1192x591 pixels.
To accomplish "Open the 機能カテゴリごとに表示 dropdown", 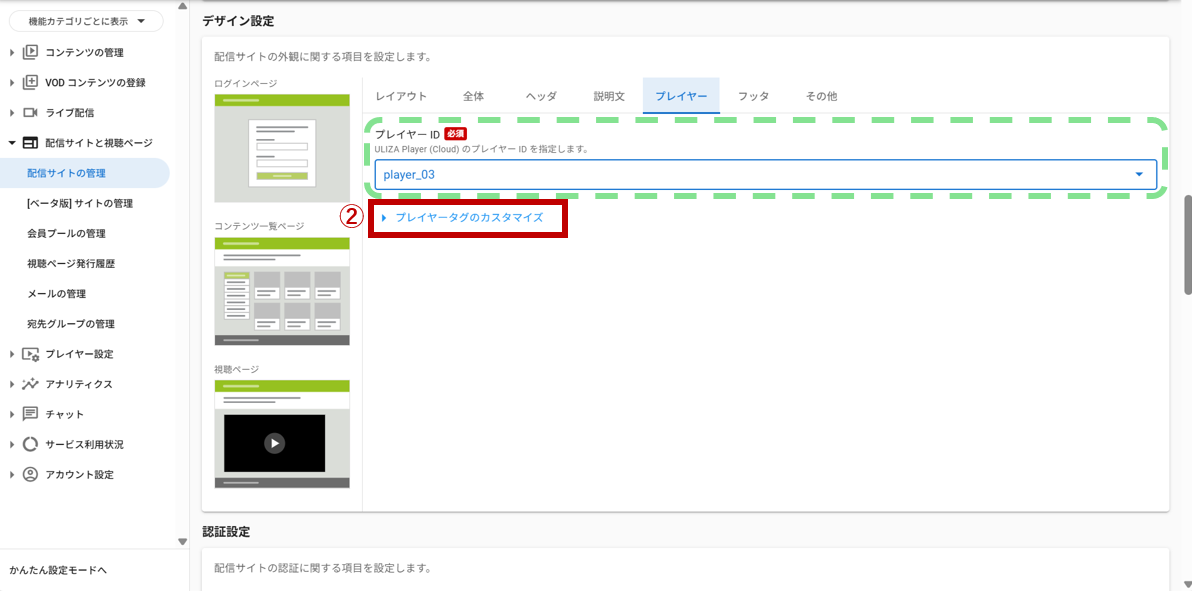I will (86, 21).
